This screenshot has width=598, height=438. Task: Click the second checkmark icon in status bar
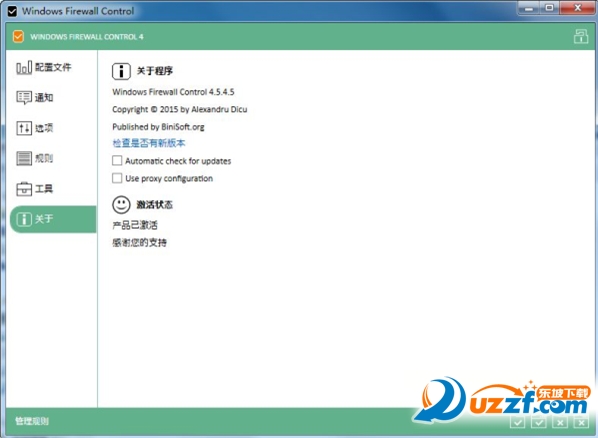click(539, 422)
